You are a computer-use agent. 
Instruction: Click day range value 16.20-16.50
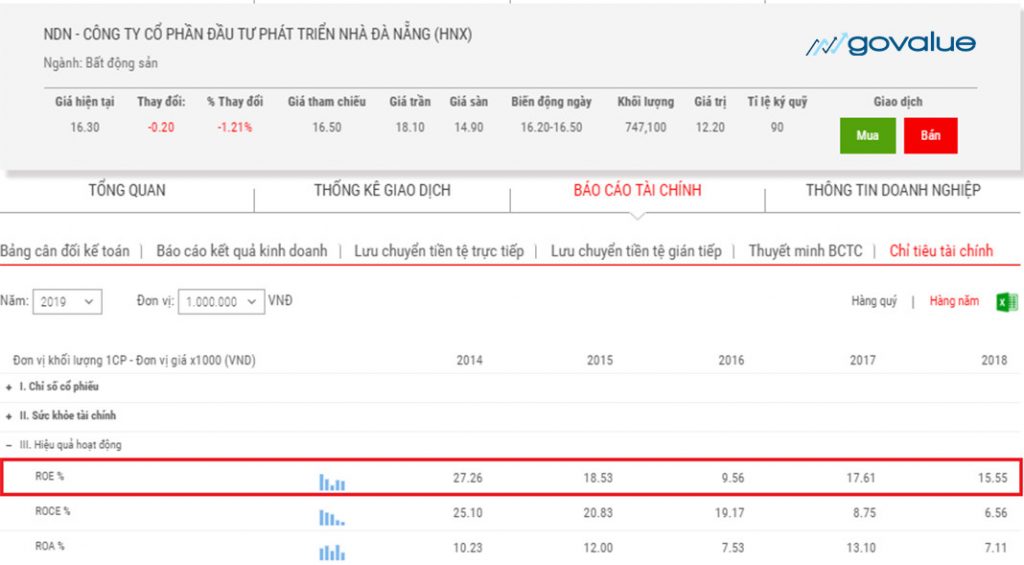[551, 127]
